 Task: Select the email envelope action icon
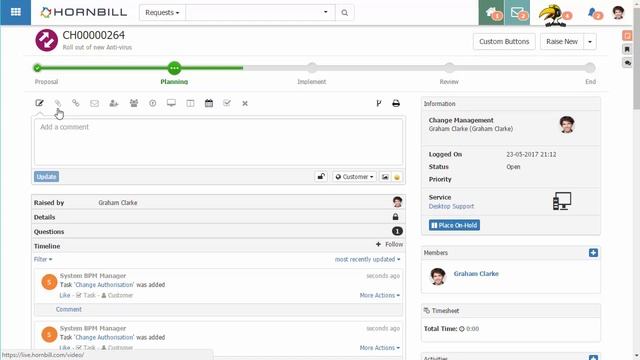click(94, 103)
